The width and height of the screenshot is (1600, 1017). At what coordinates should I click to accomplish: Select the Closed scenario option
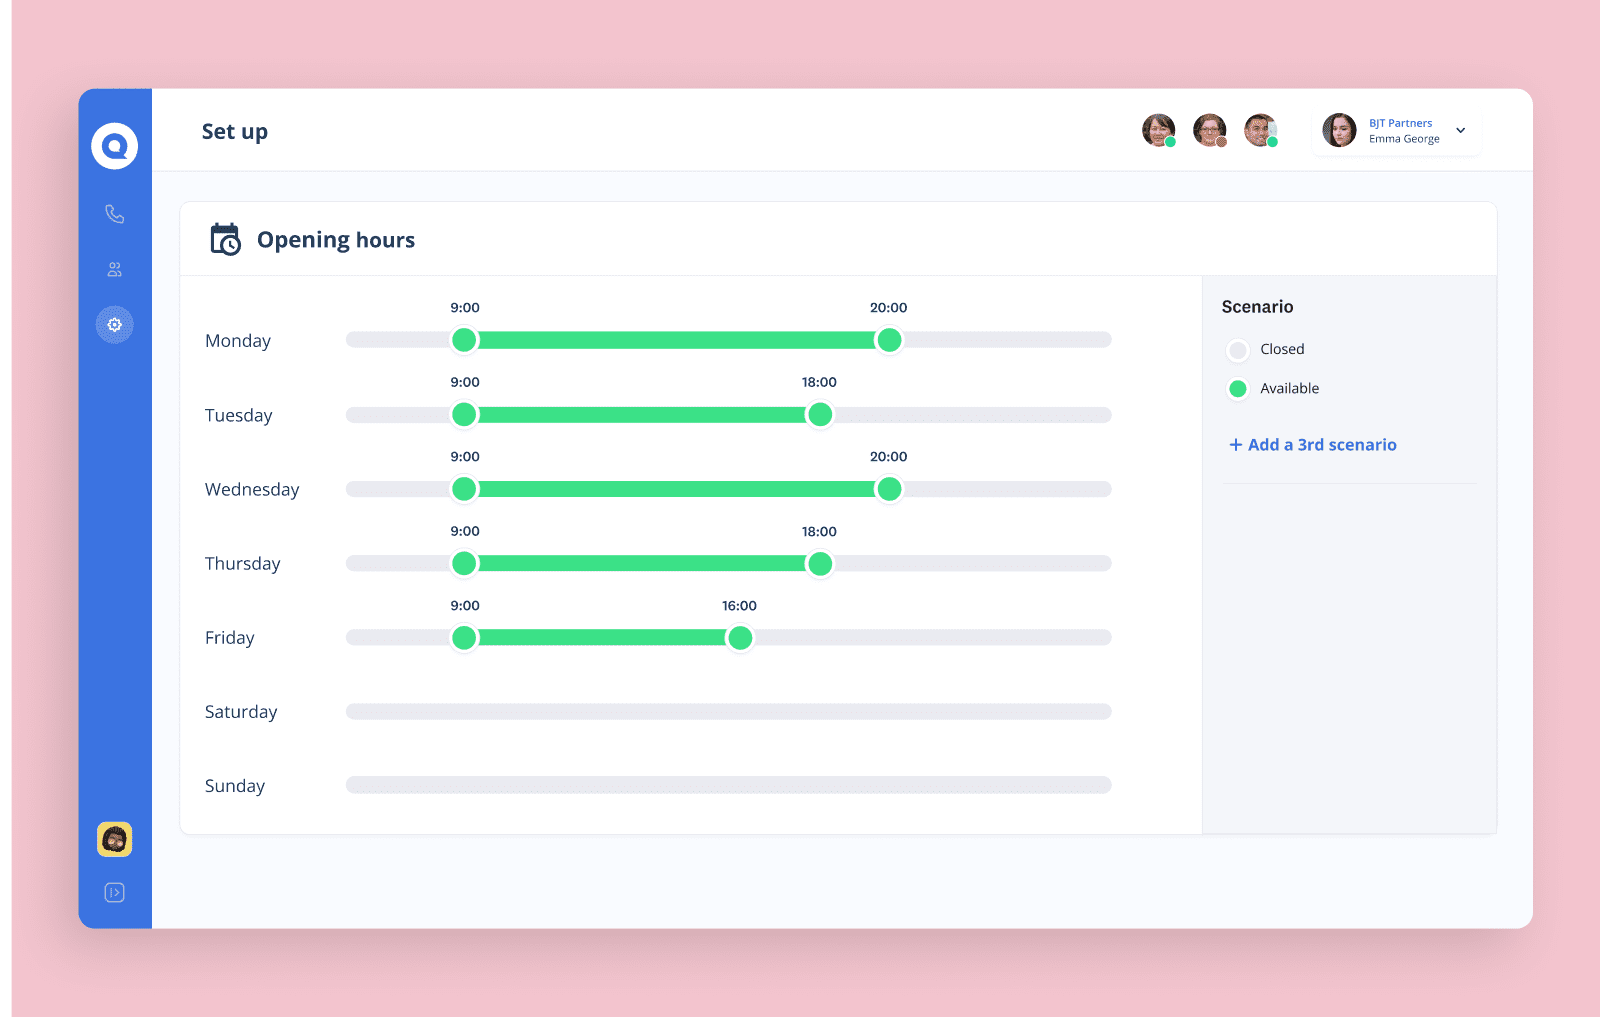(x=1238, y=349)
